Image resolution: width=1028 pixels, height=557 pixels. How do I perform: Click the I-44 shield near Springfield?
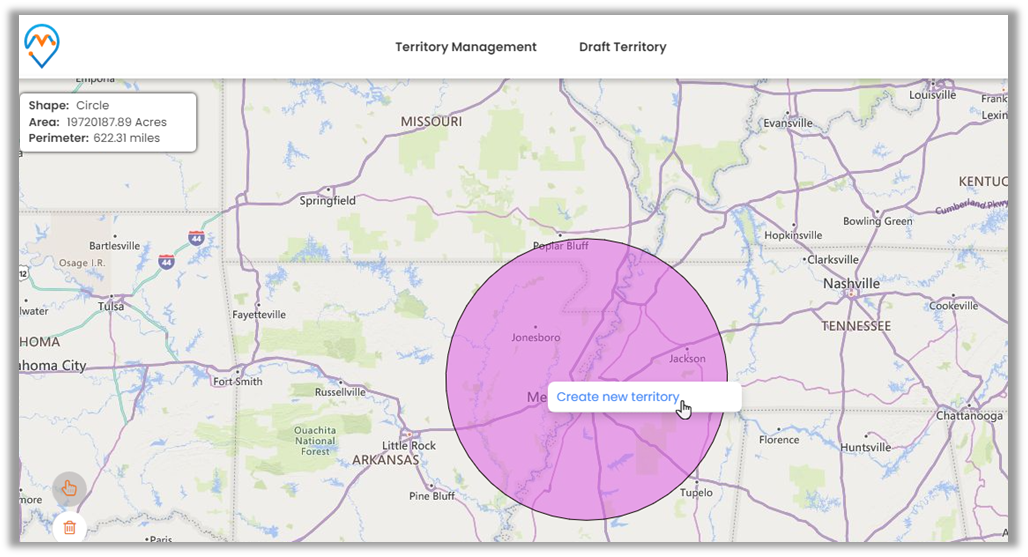[x=195, y=238]
